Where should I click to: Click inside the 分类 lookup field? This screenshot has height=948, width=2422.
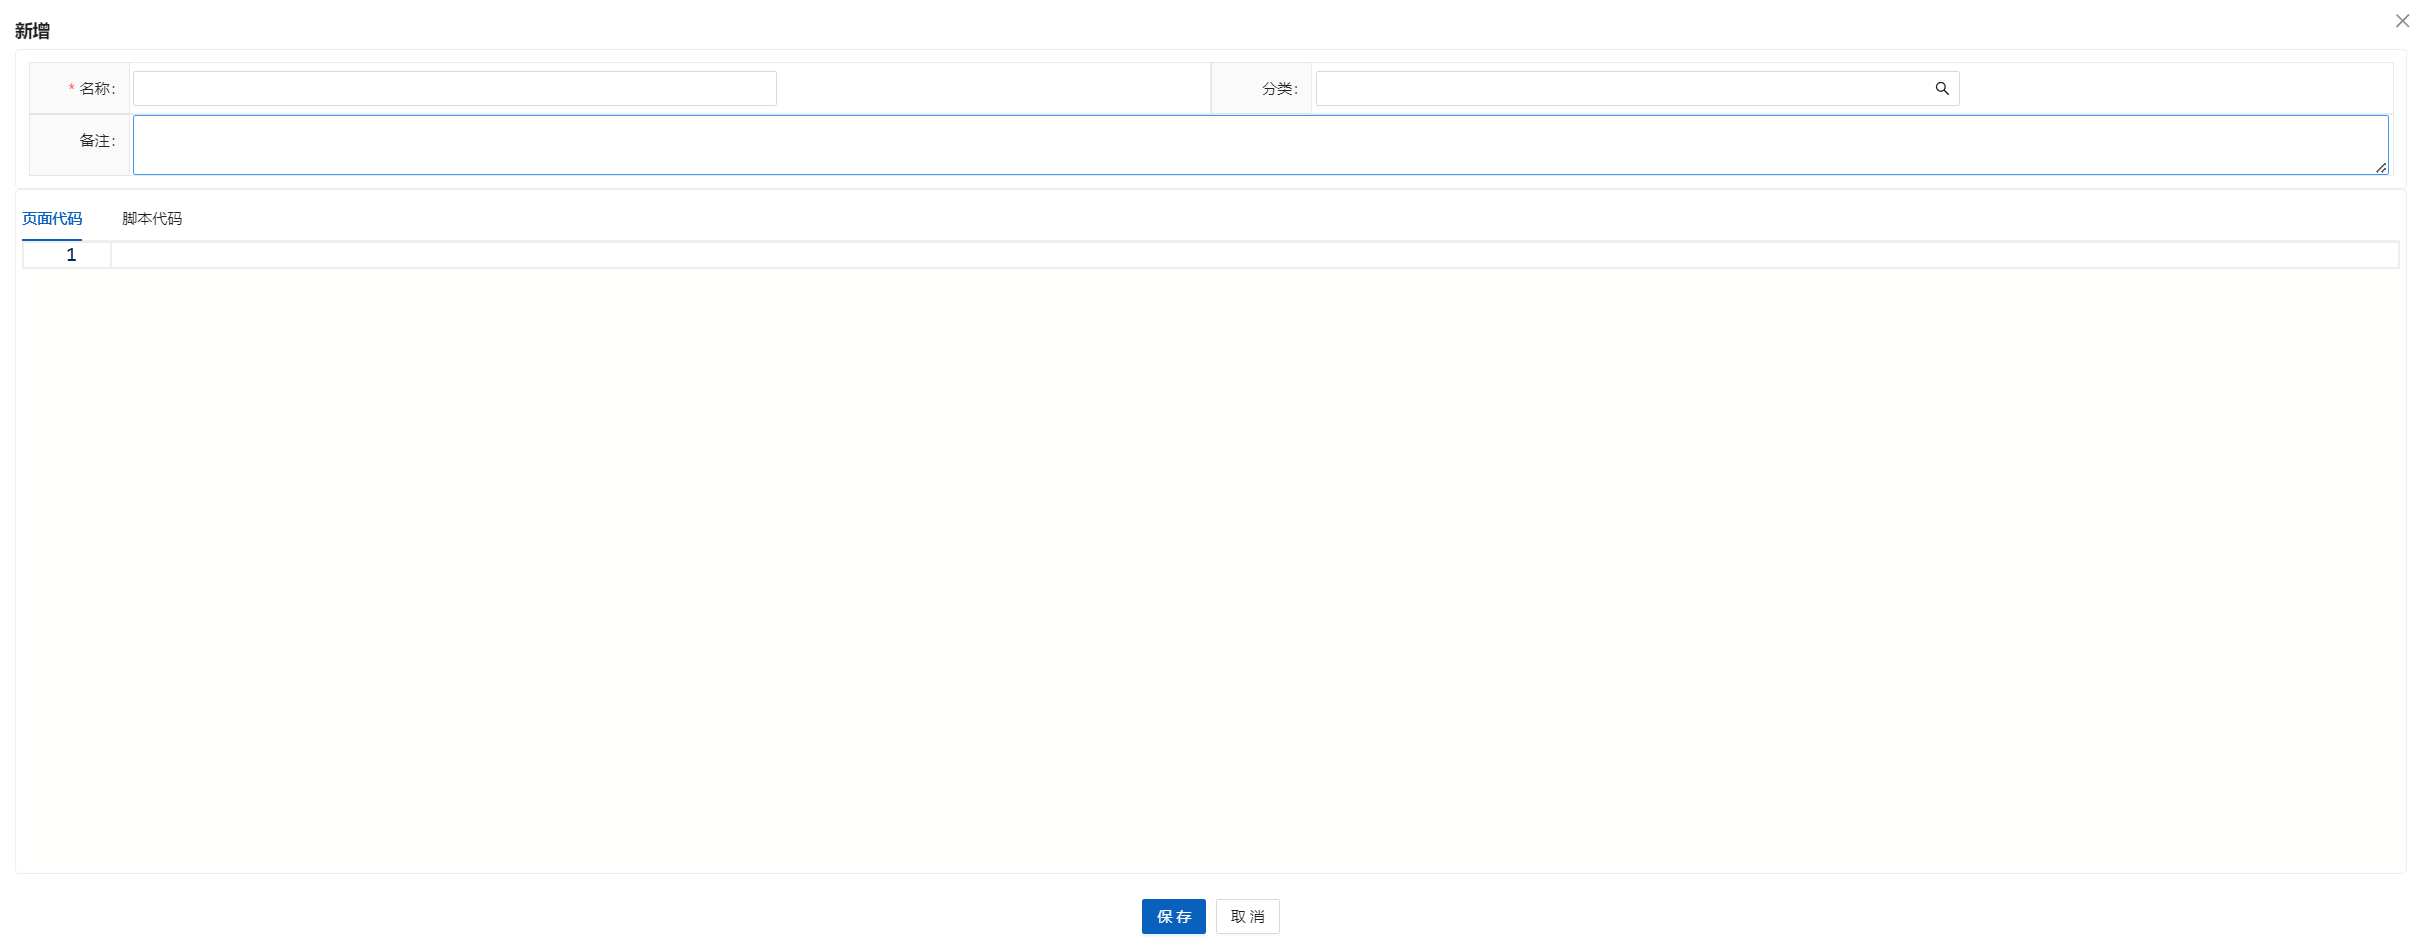pyautogui.click(x=1620, y=89)
